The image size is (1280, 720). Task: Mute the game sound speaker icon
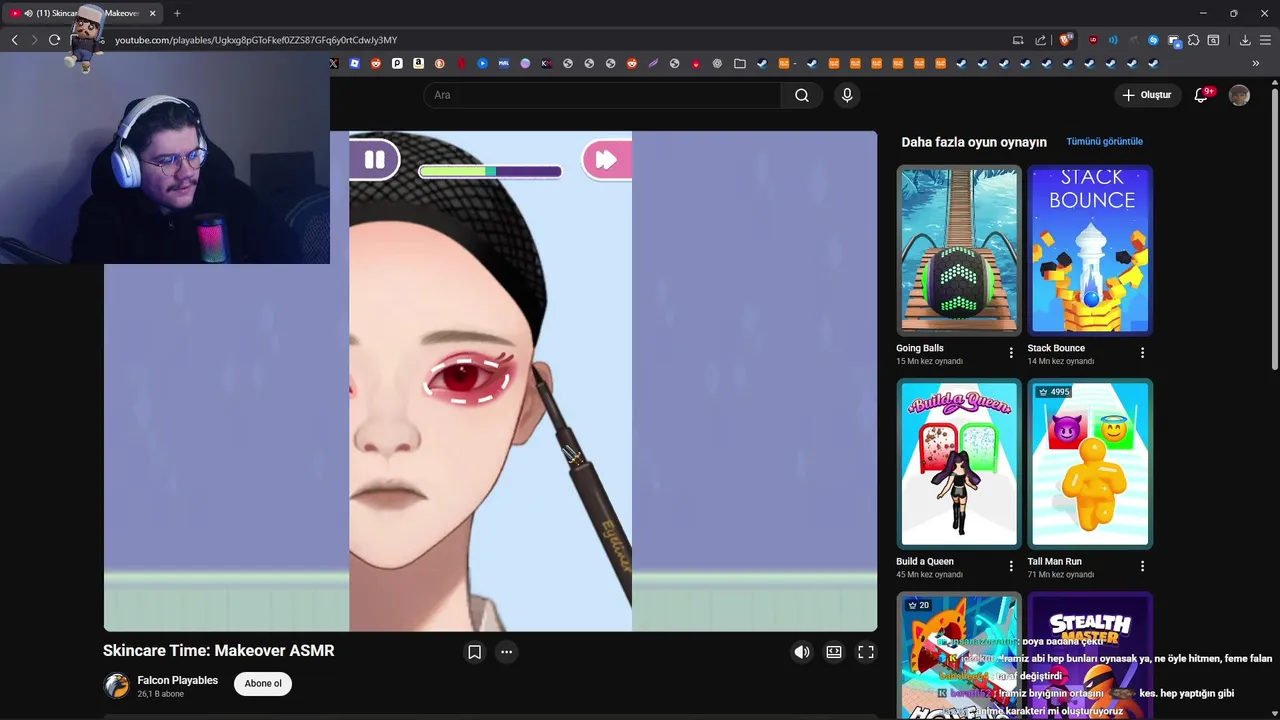pyautogui.click(x=802, y=652)
